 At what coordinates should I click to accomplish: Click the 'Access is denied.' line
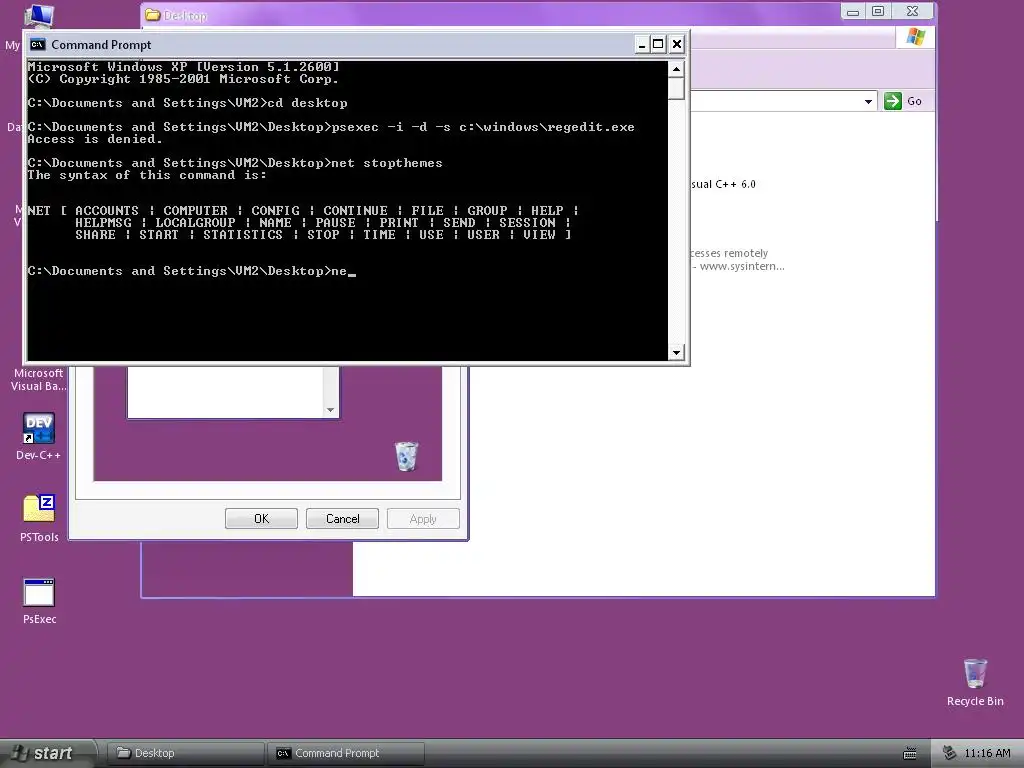pyautogui.click(x=95, y=139)
